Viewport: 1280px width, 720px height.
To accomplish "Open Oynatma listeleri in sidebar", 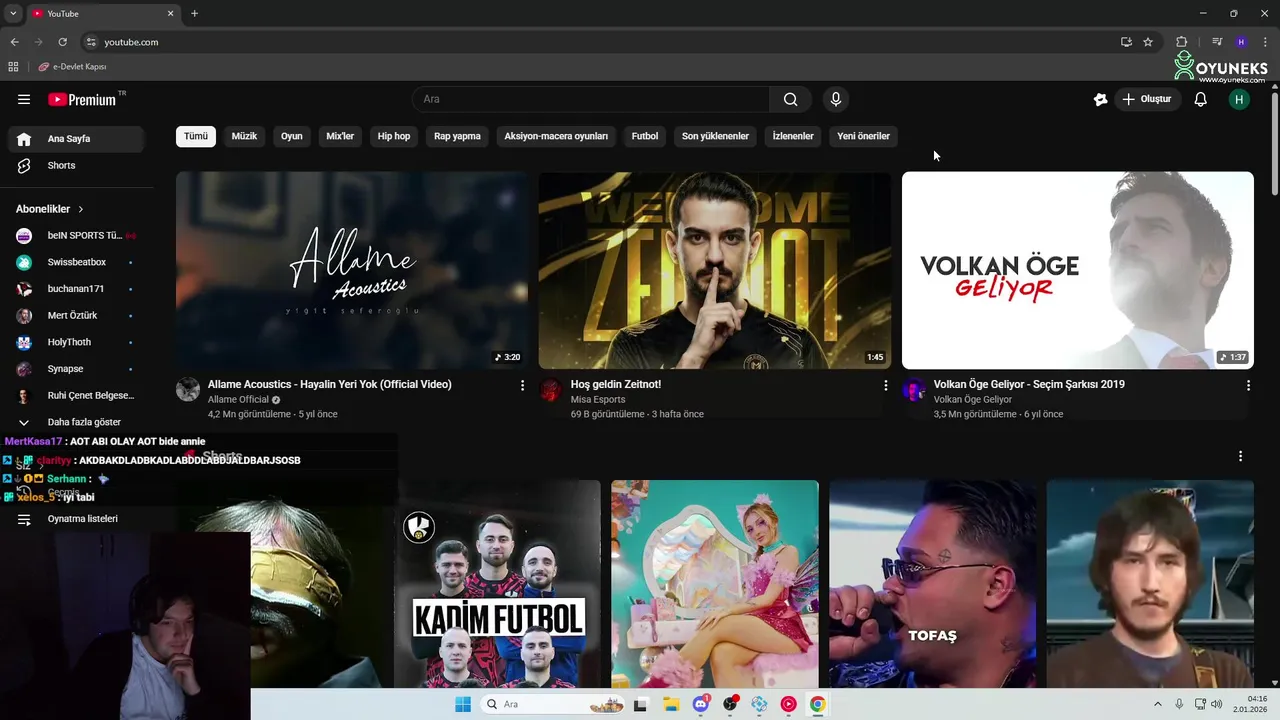I will (x=76, y=519).
